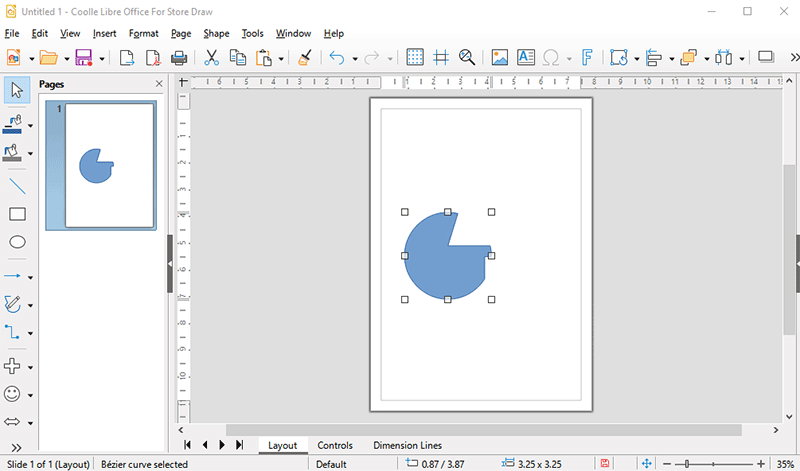Click the Insert Image icon
This screenshot has height=471, width=800.
(x=499, y=58)
